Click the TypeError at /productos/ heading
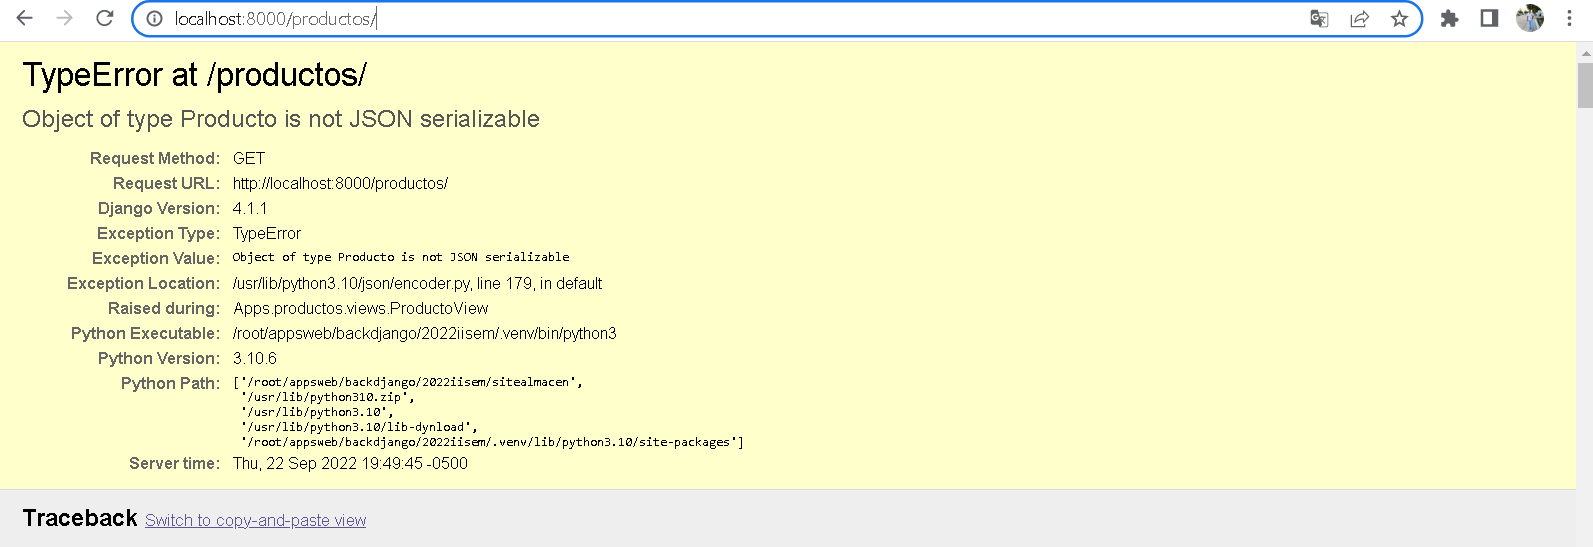Viewport: 1593px width, 547px height. tap(195, 75)
